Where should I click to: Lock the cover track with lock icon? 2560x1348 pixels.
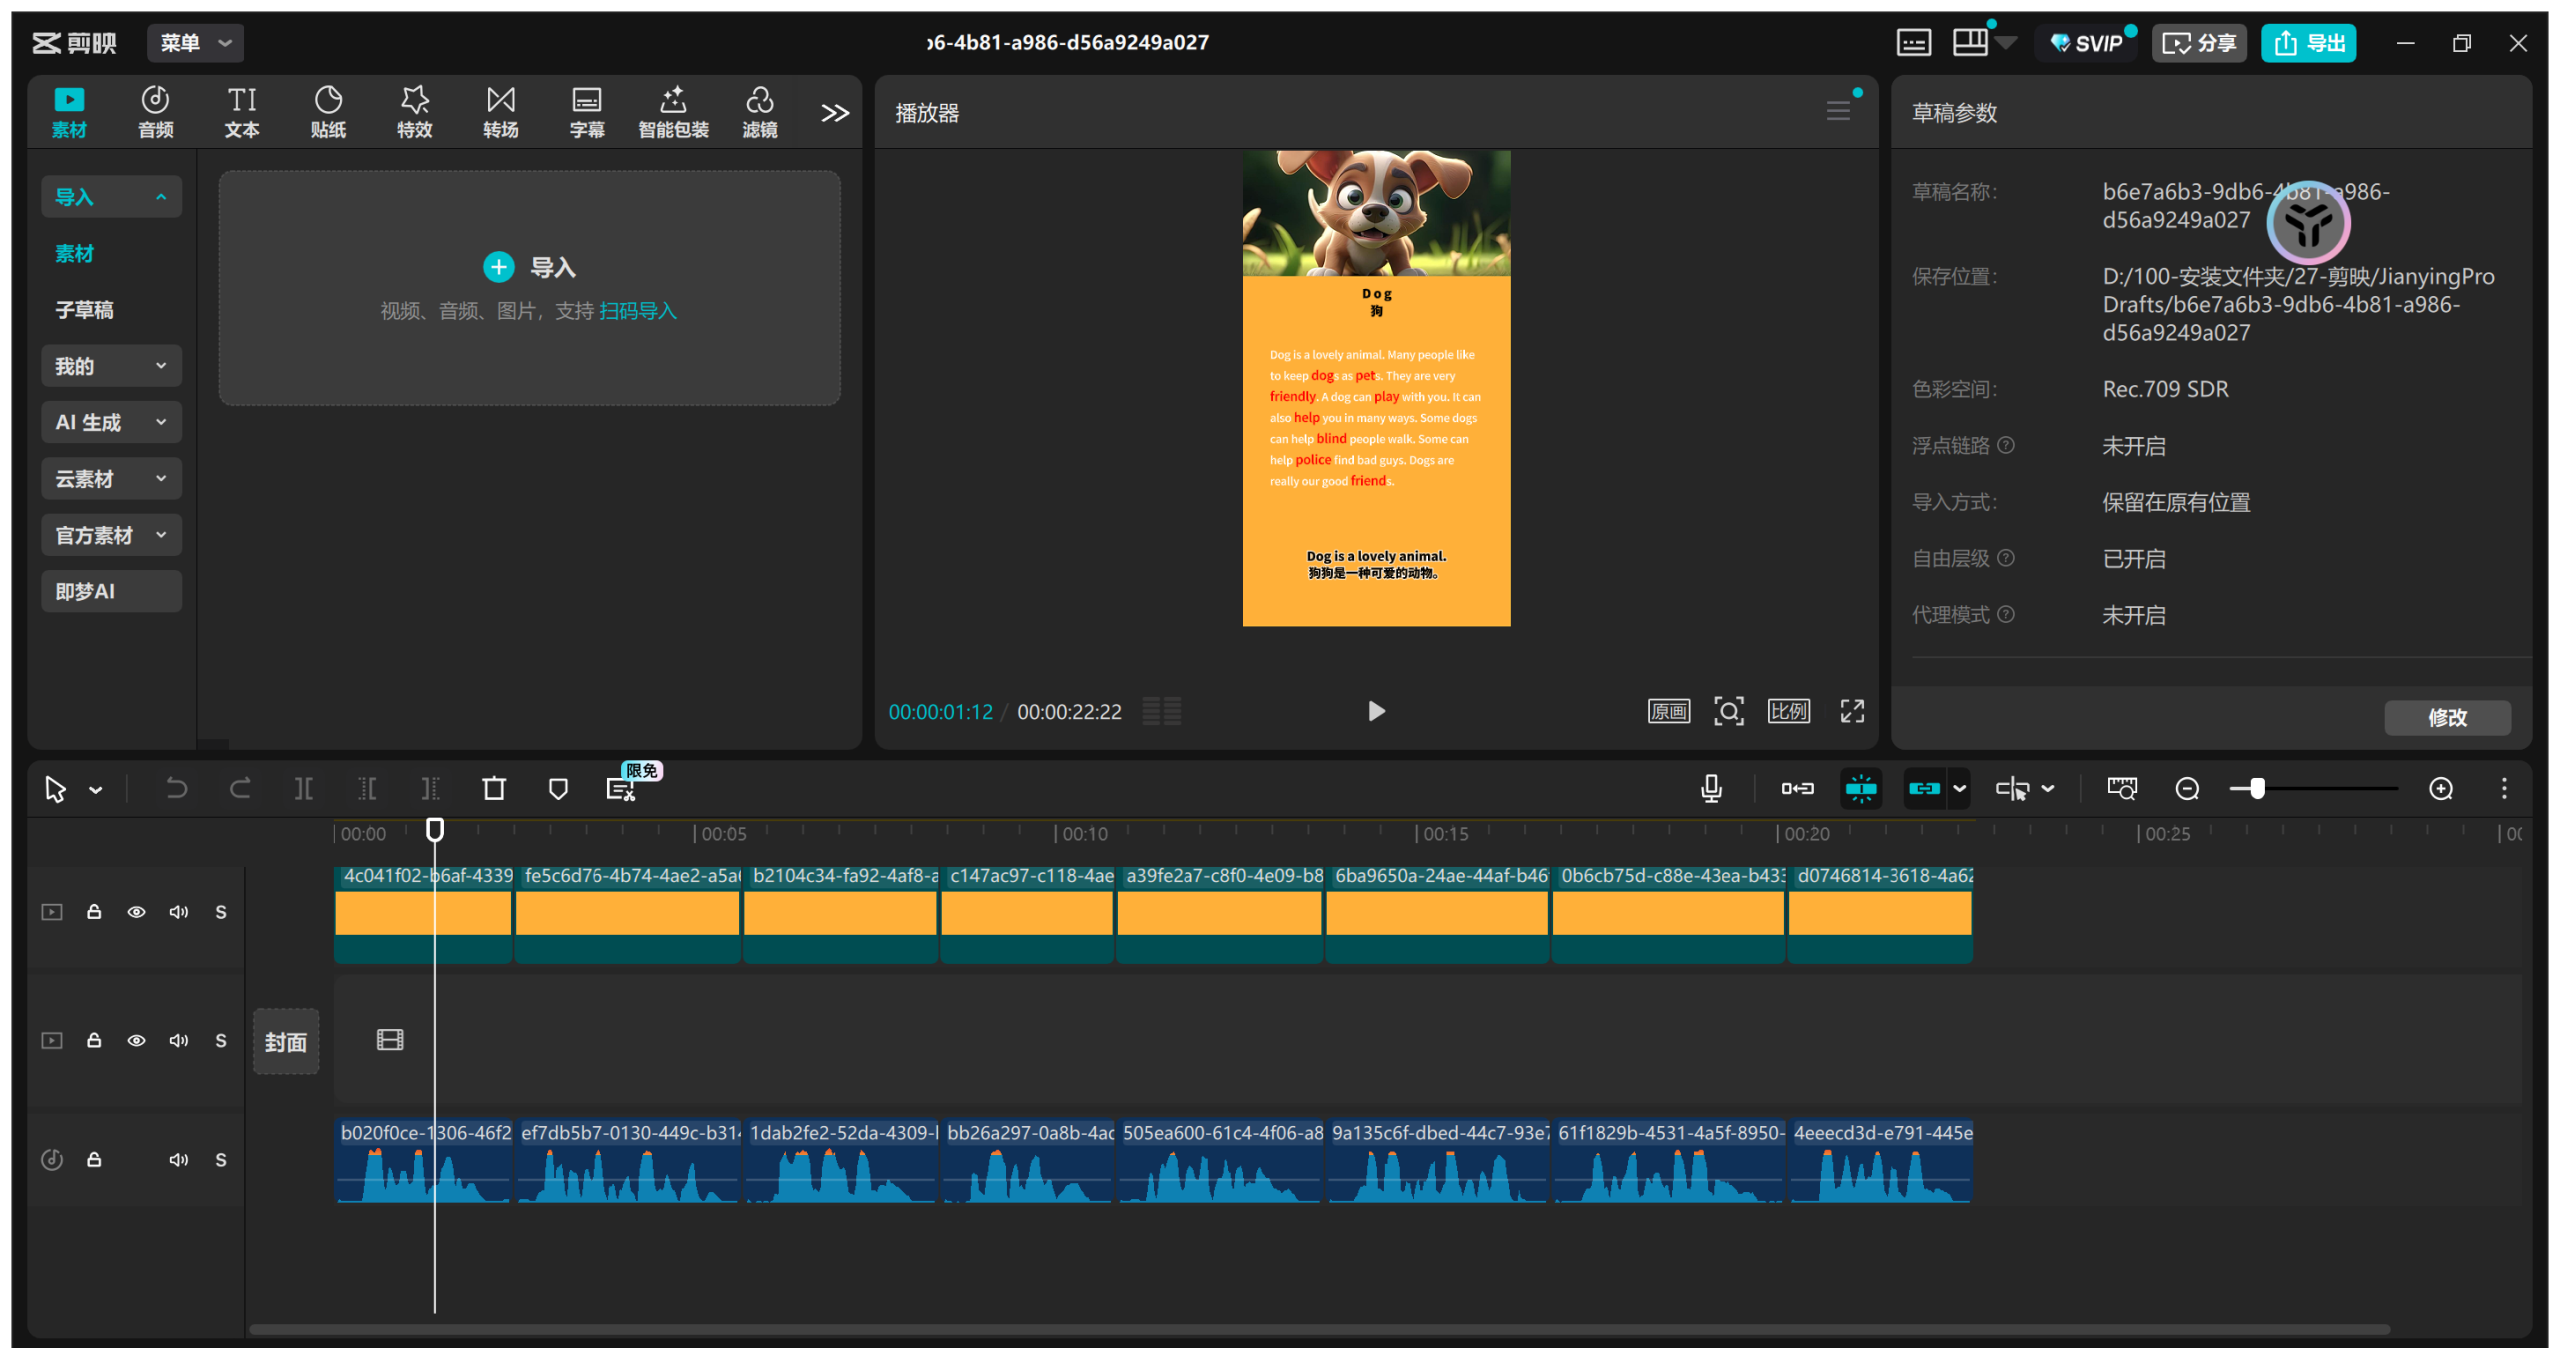(x=94, y=1040)
